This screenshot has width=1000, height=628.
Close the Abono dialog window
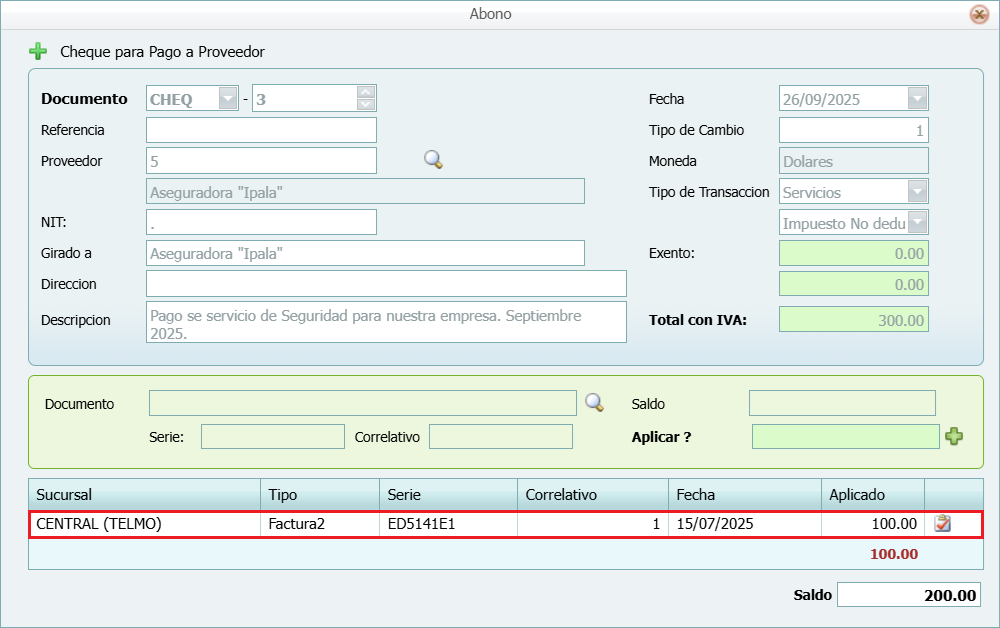pyautogui.click(x=979, y=14)
